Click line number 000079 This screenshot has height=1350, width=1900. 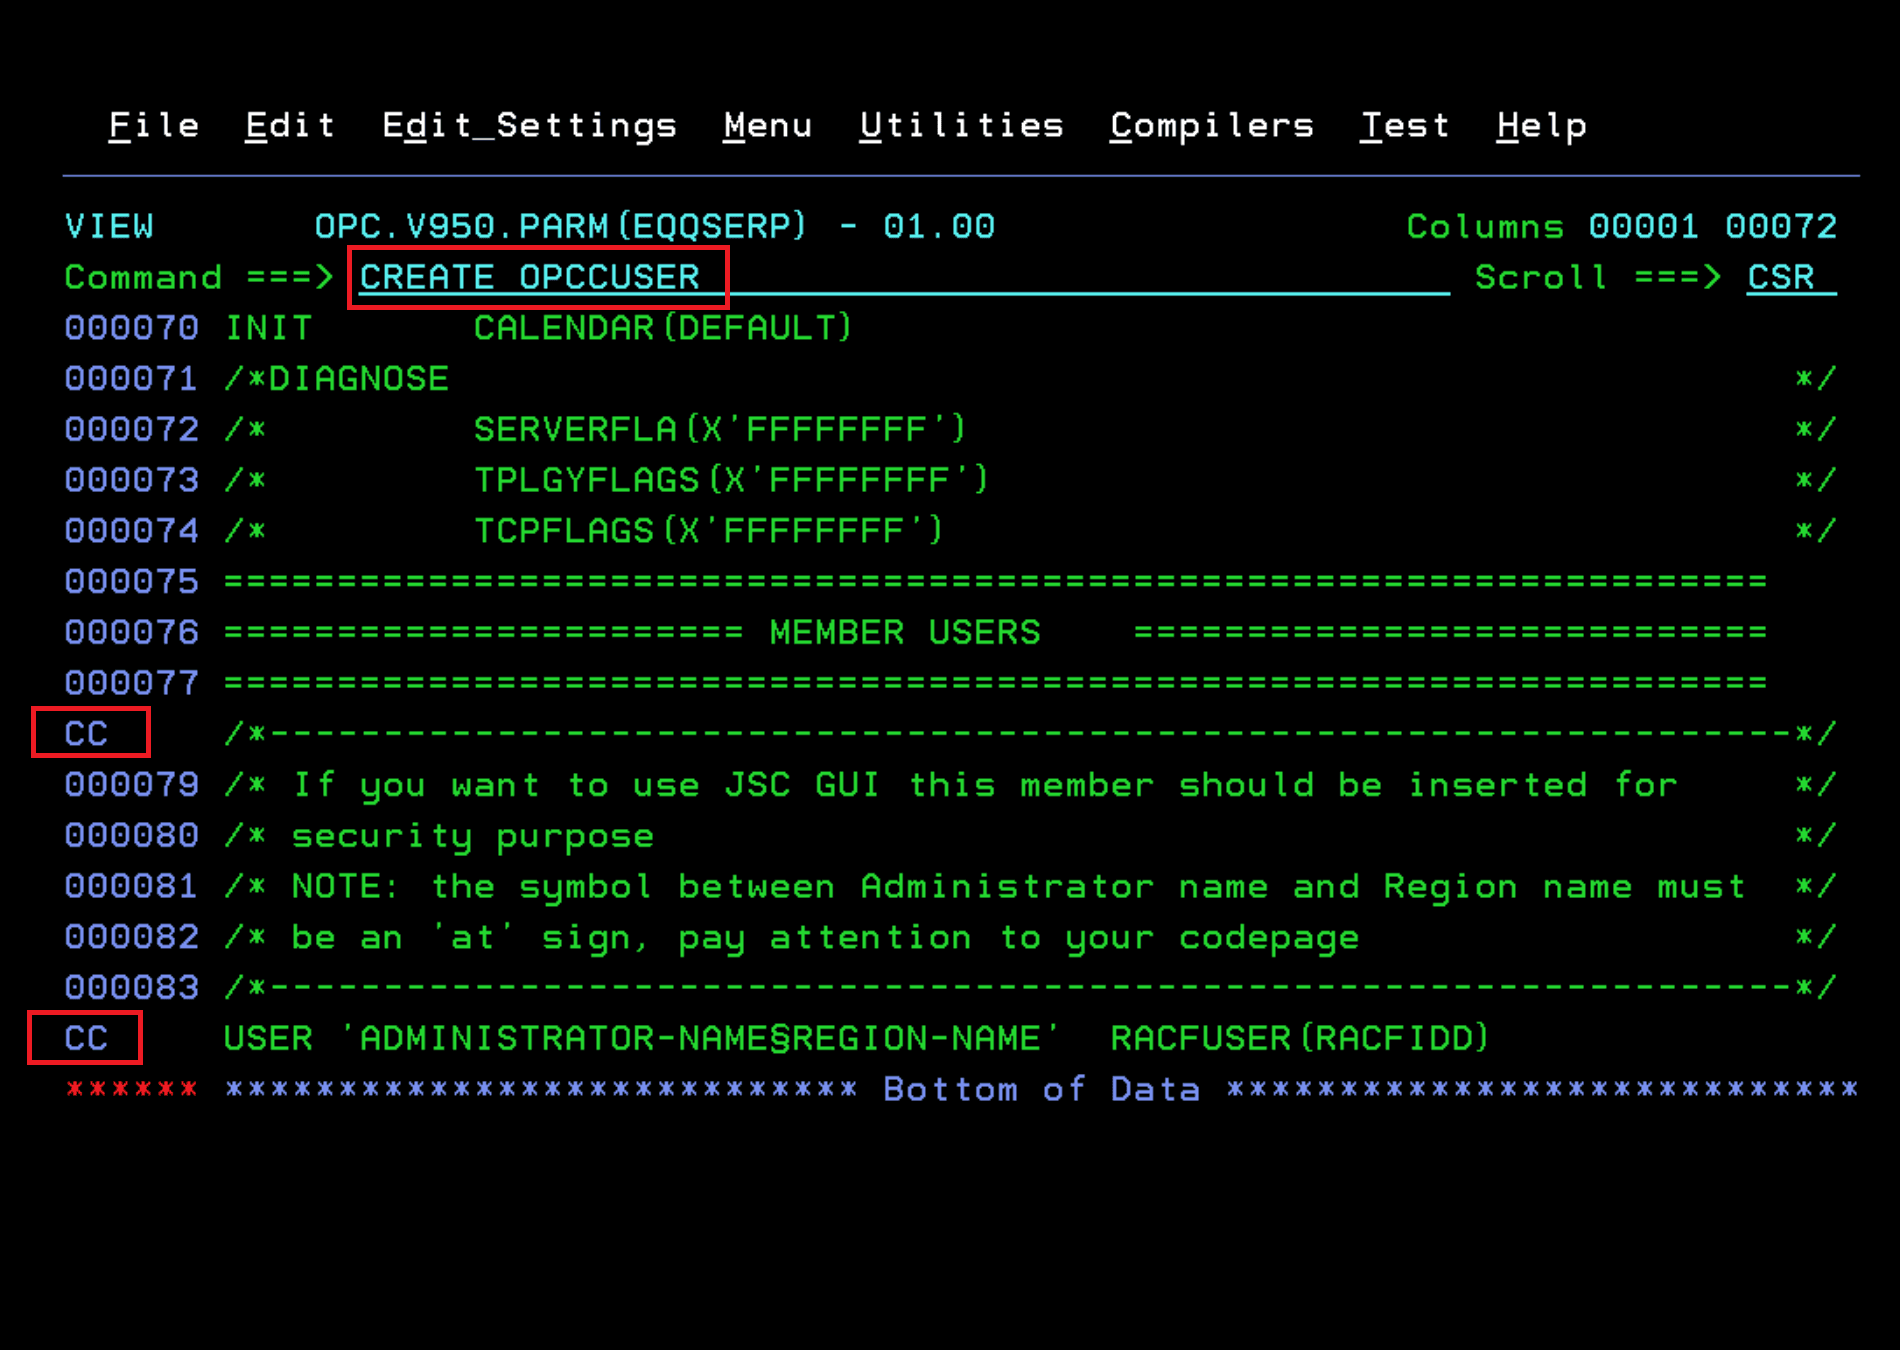pos(132,785)
